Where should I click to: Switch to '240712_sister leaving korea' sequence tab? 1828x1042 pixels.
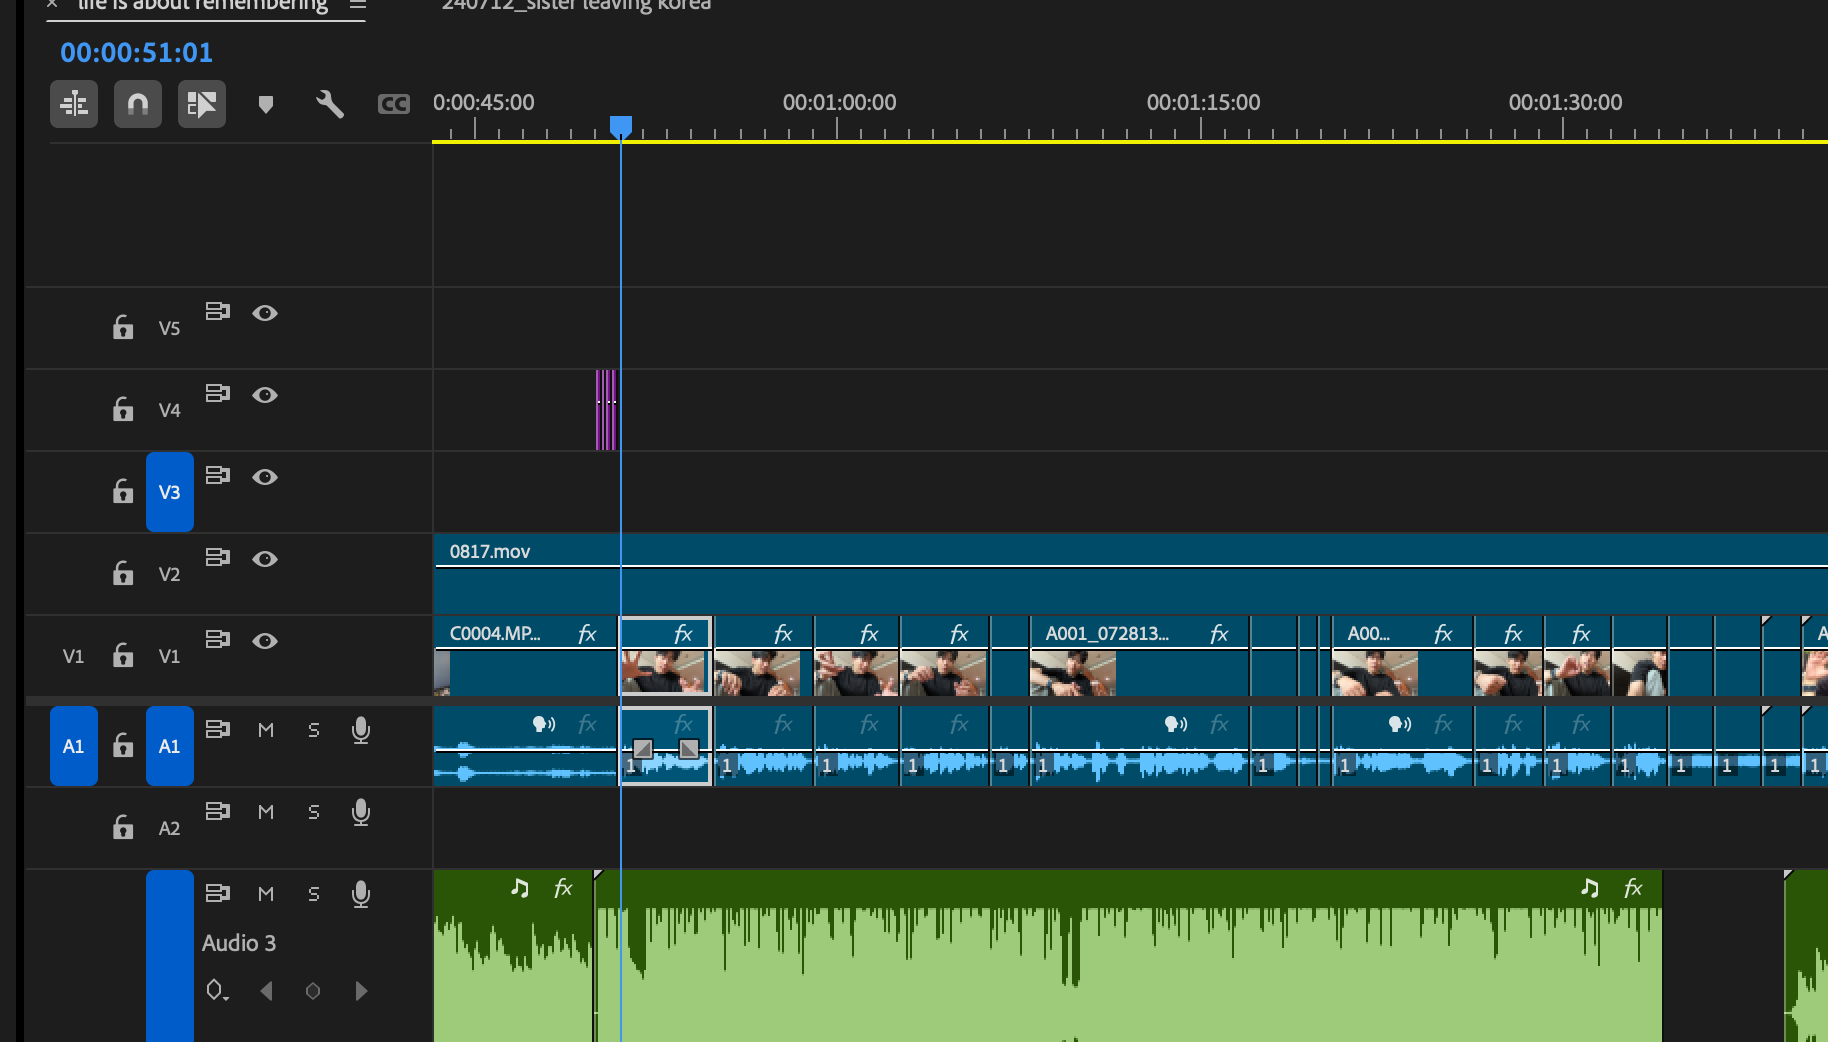[x=576, y=5]
